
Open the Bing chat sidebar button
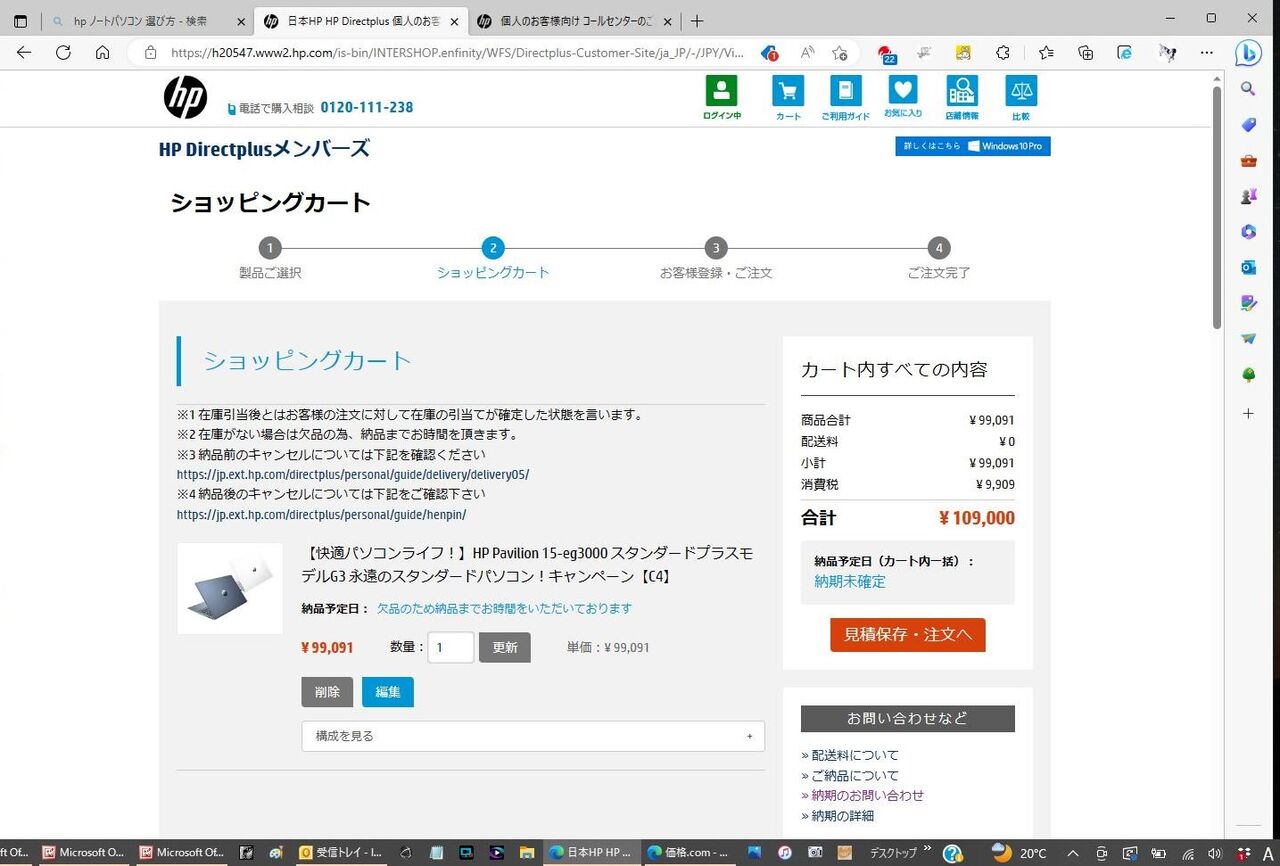click(x=1248, y=53)
